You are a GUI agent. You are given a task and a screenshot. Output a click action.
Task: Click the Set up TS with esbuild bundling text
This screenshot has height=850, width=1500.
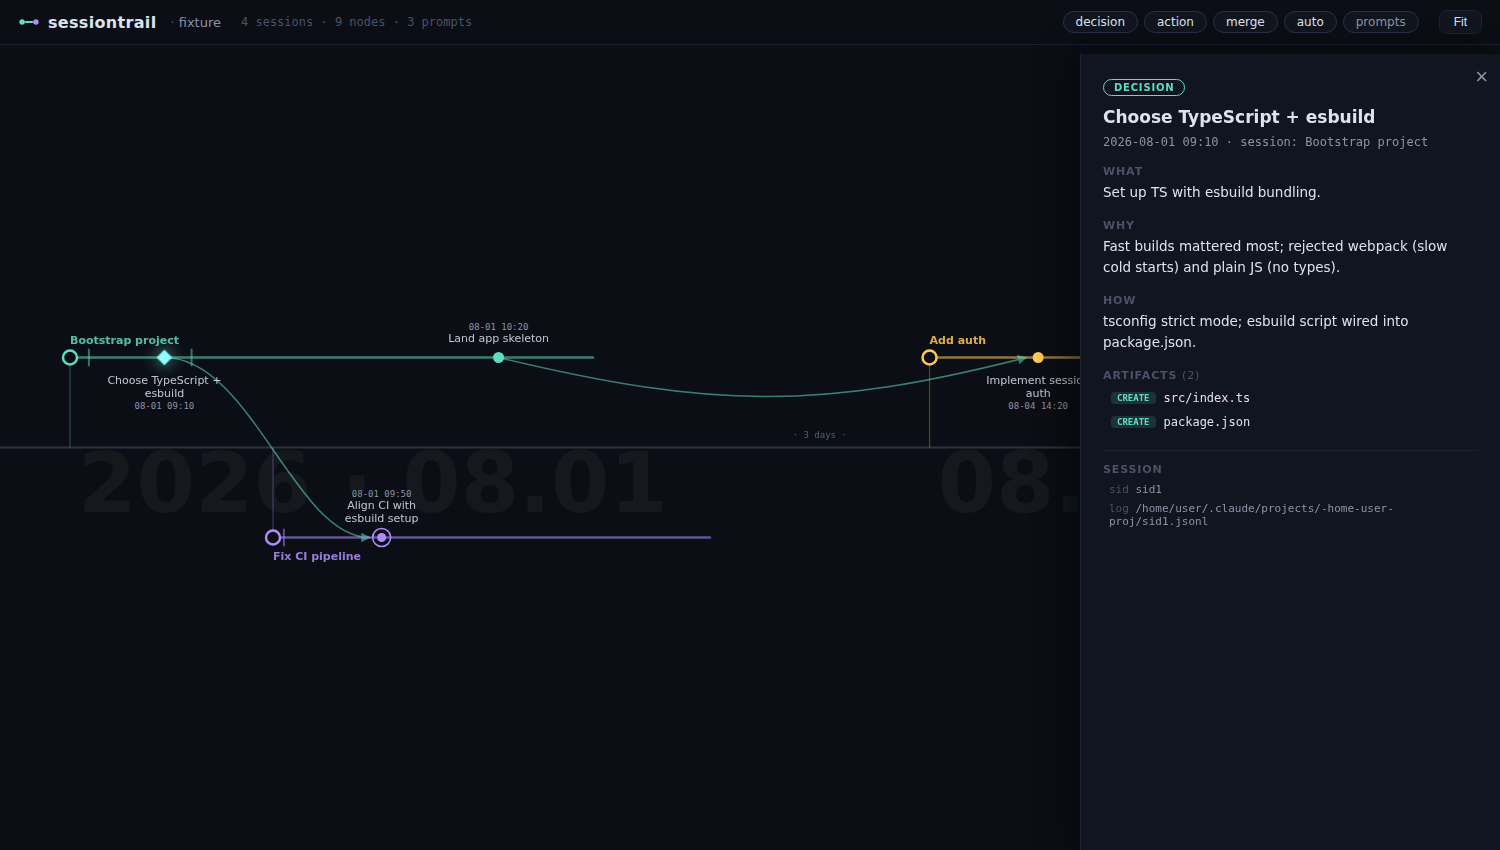click(1211, 192)
